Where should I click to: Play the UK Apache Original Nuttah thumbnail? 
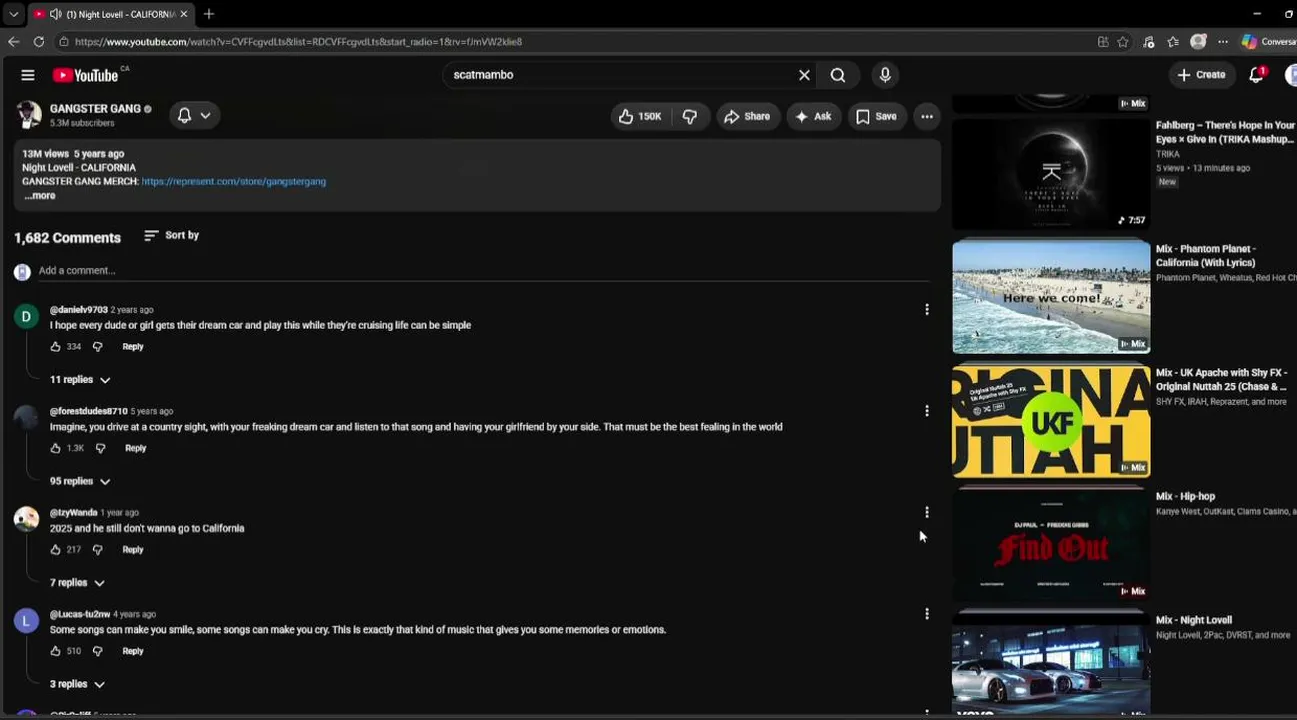(1051, 421)
